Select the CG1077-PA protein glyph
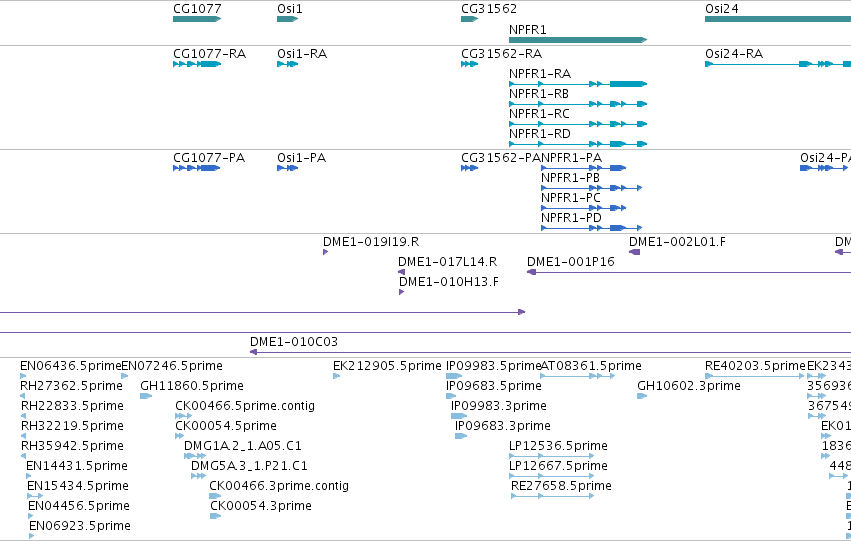Viewport: 851px width, 541px height. pyautogui.click(x=196, y=168)
